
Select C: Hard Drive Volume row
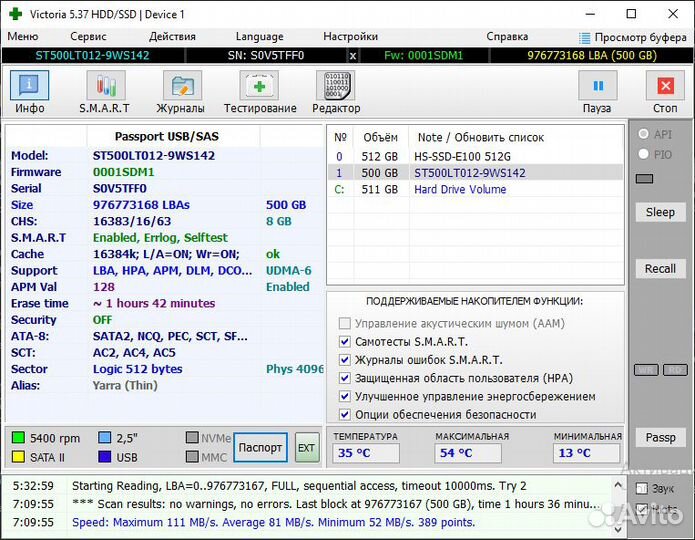point(475,189)
